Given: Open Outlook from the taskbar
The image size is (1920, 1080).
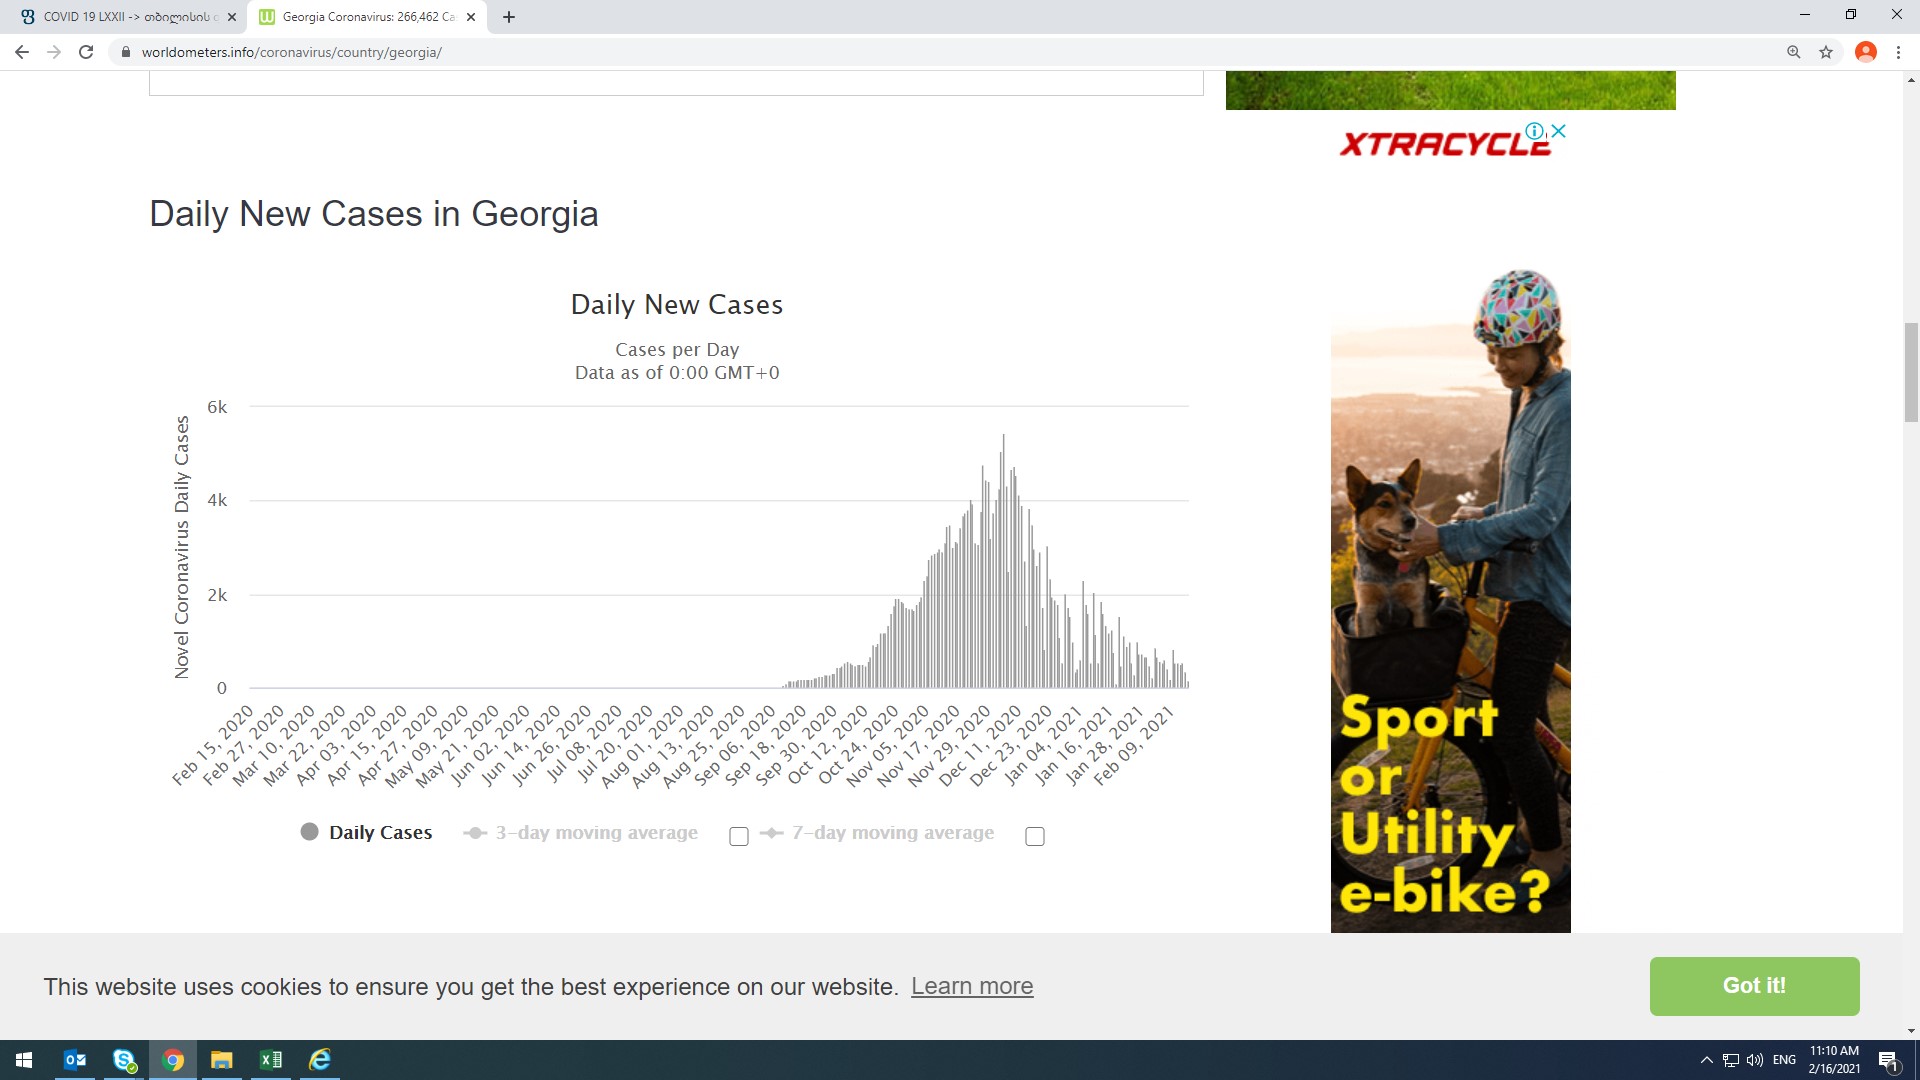Looking at the screenshot, I should tap(75, 1060).
